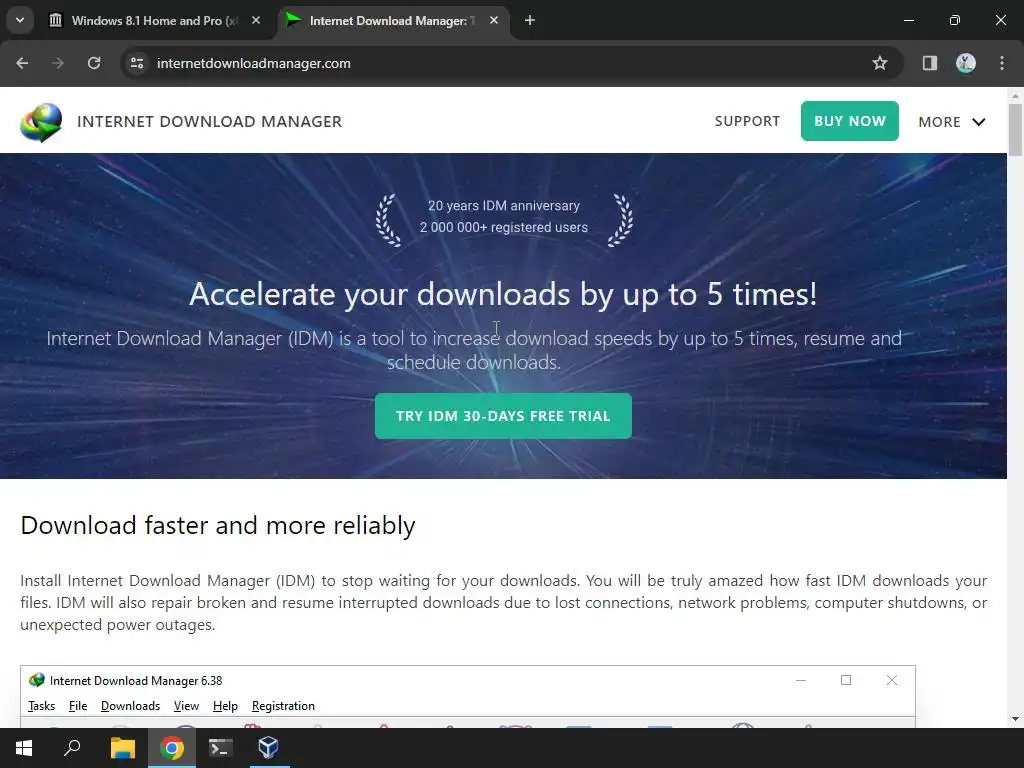Open the Chrome profile avatar
Screen dimensions: 1024x768
966,63
